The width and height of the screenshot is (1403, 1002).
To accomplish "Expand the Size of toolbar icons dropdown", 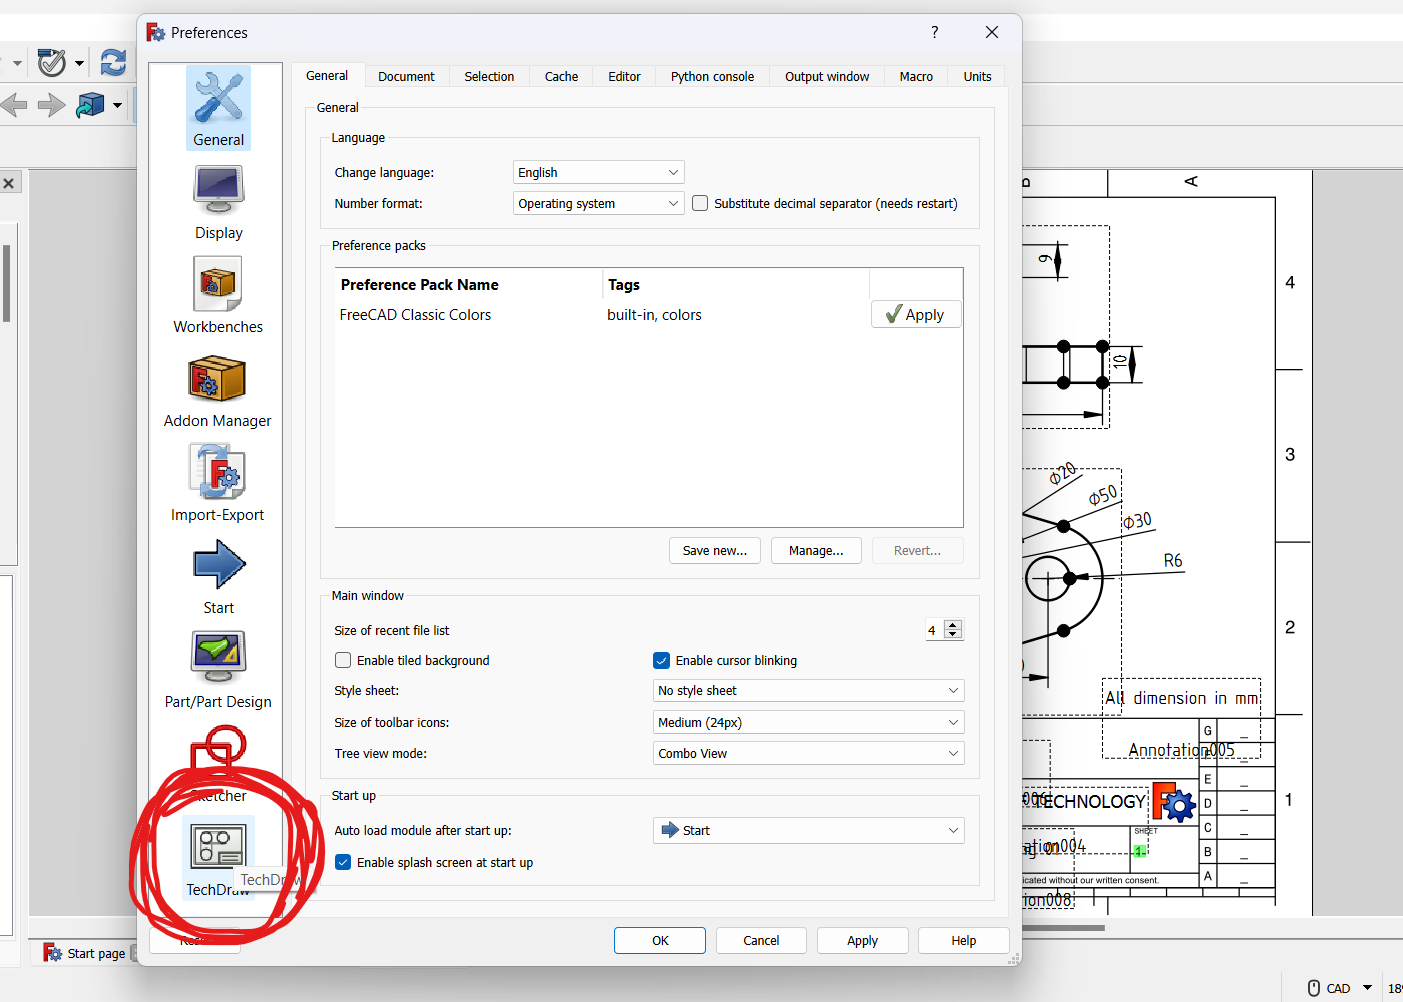I will 807,721.
